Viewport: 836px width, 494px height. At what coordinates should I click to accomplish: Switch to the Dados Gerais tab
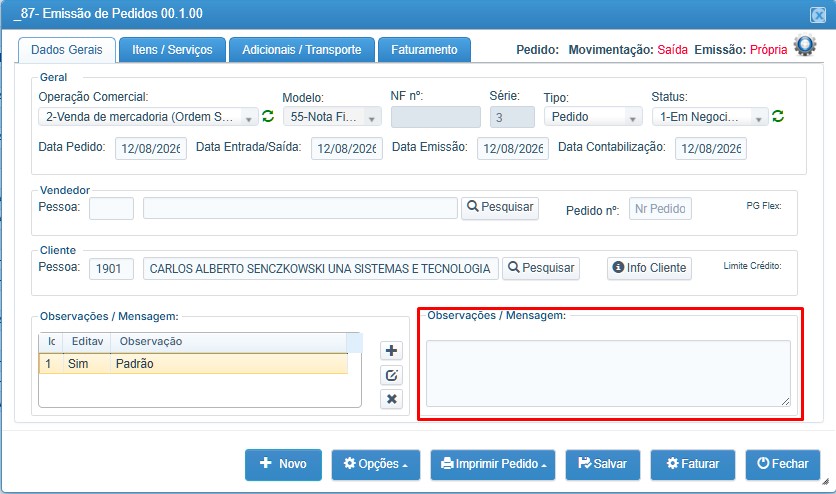point(67,50)
